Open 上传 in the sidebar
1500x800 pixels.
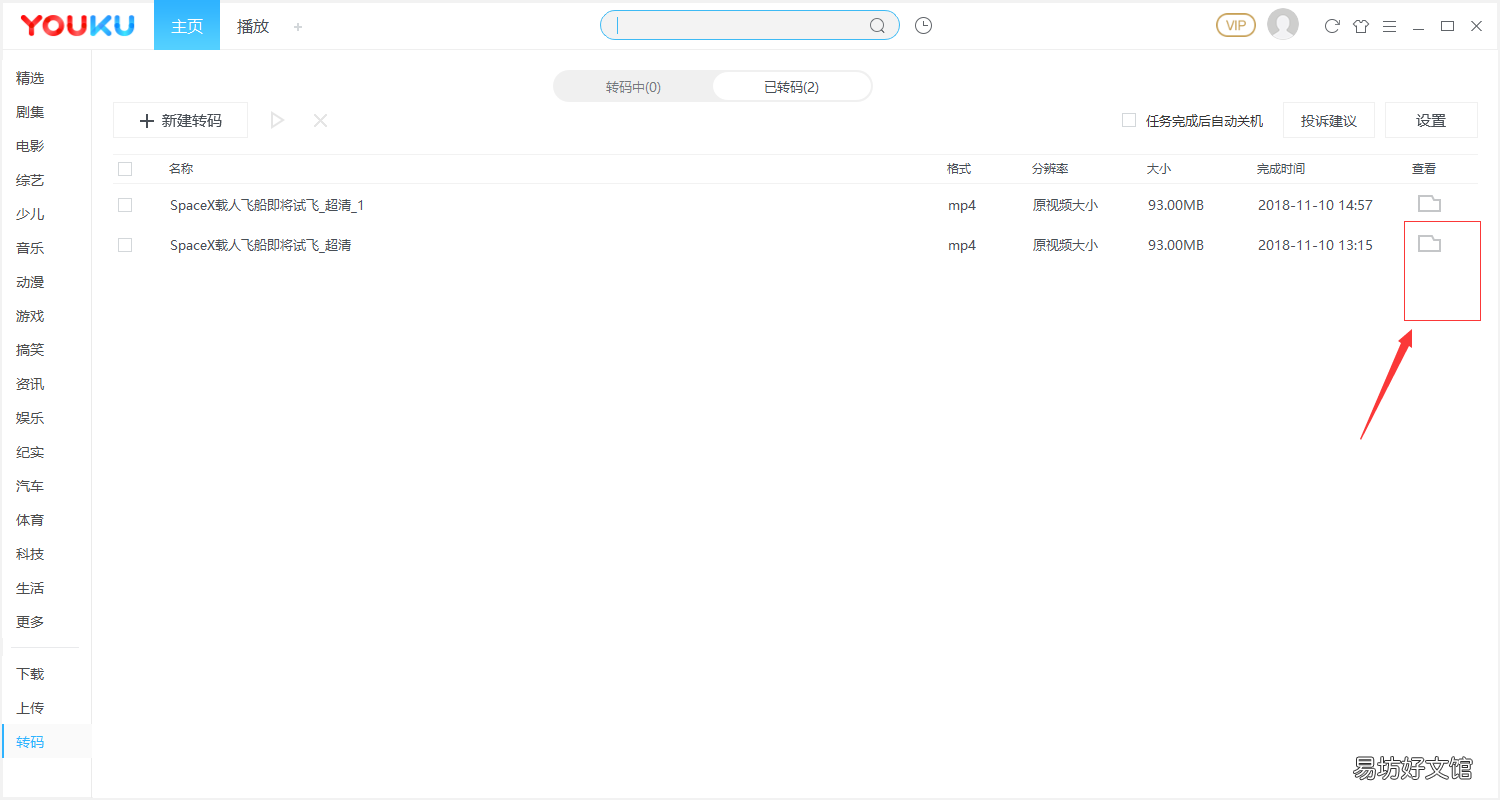tap(30, 708)
